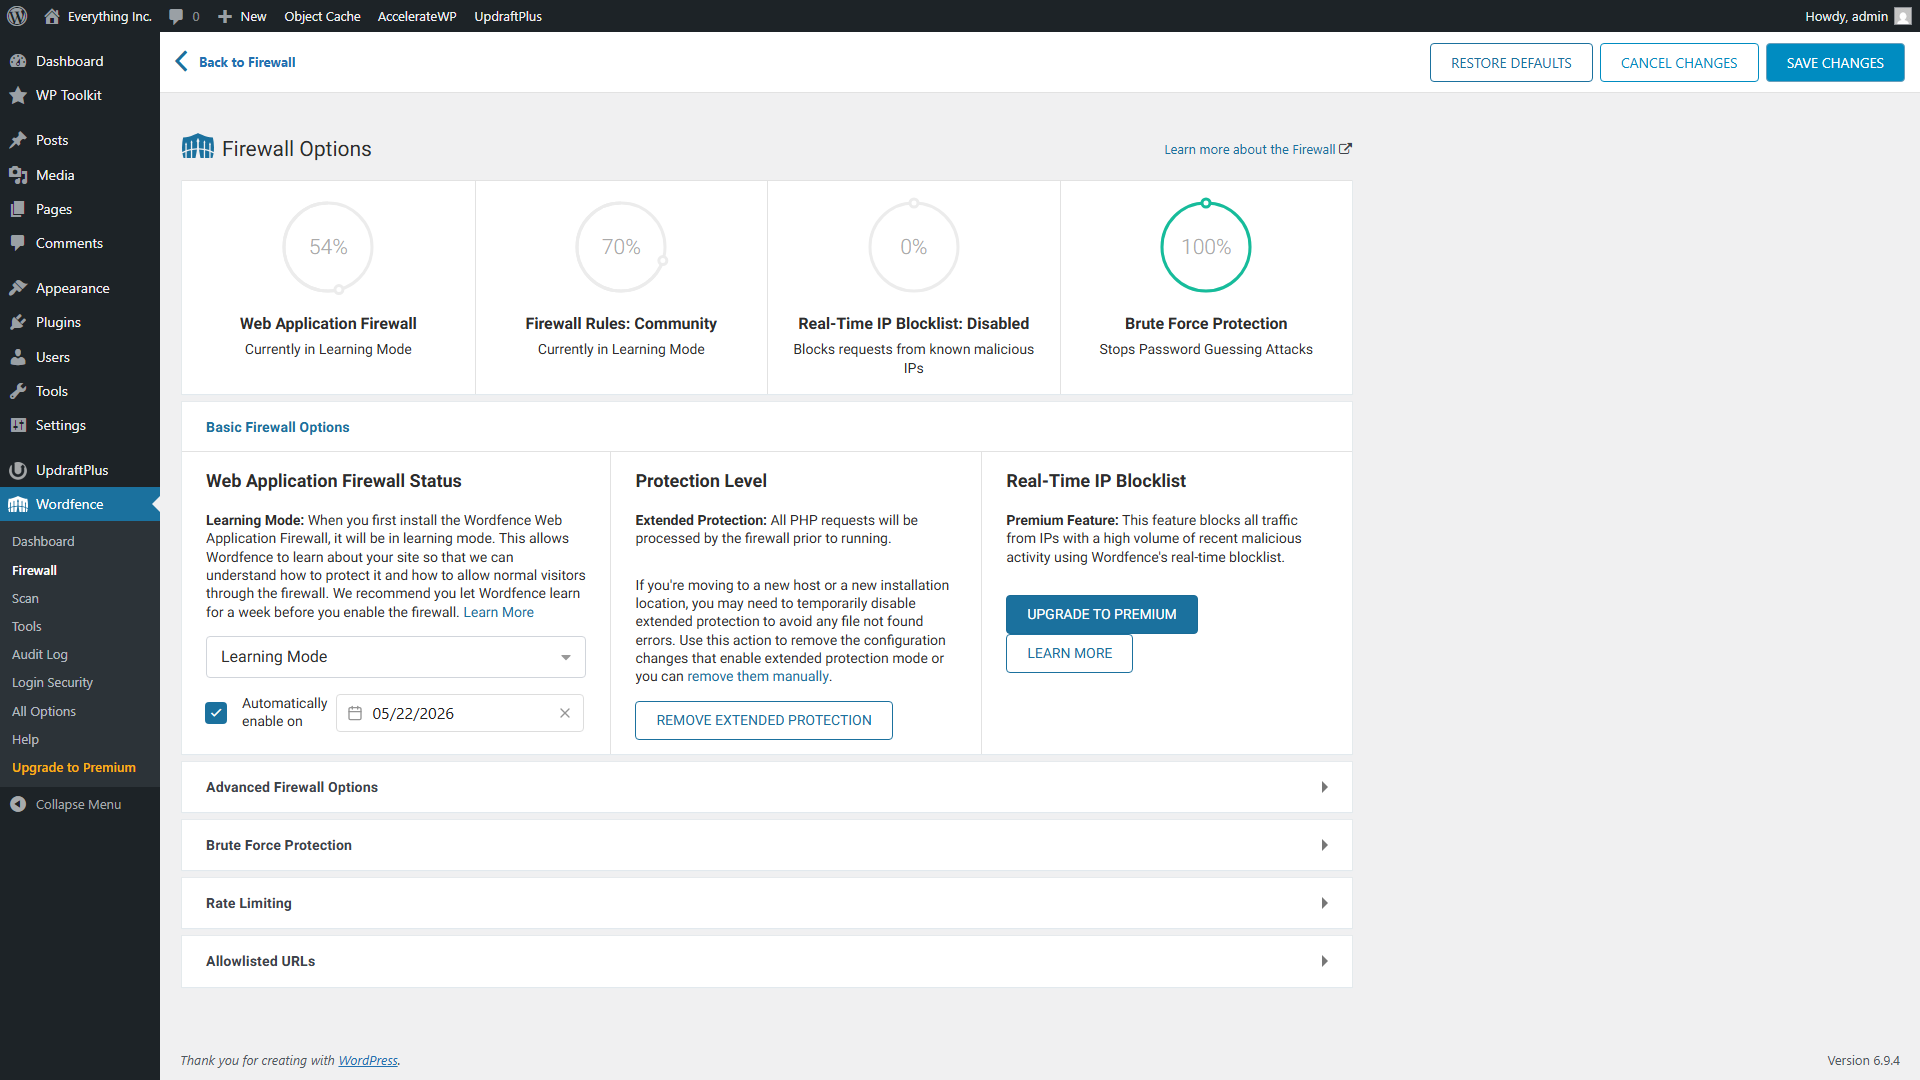This screenshot has height=1080, width=1920.
Task: Open the WordPress footer link
Action: (368, 1060)
